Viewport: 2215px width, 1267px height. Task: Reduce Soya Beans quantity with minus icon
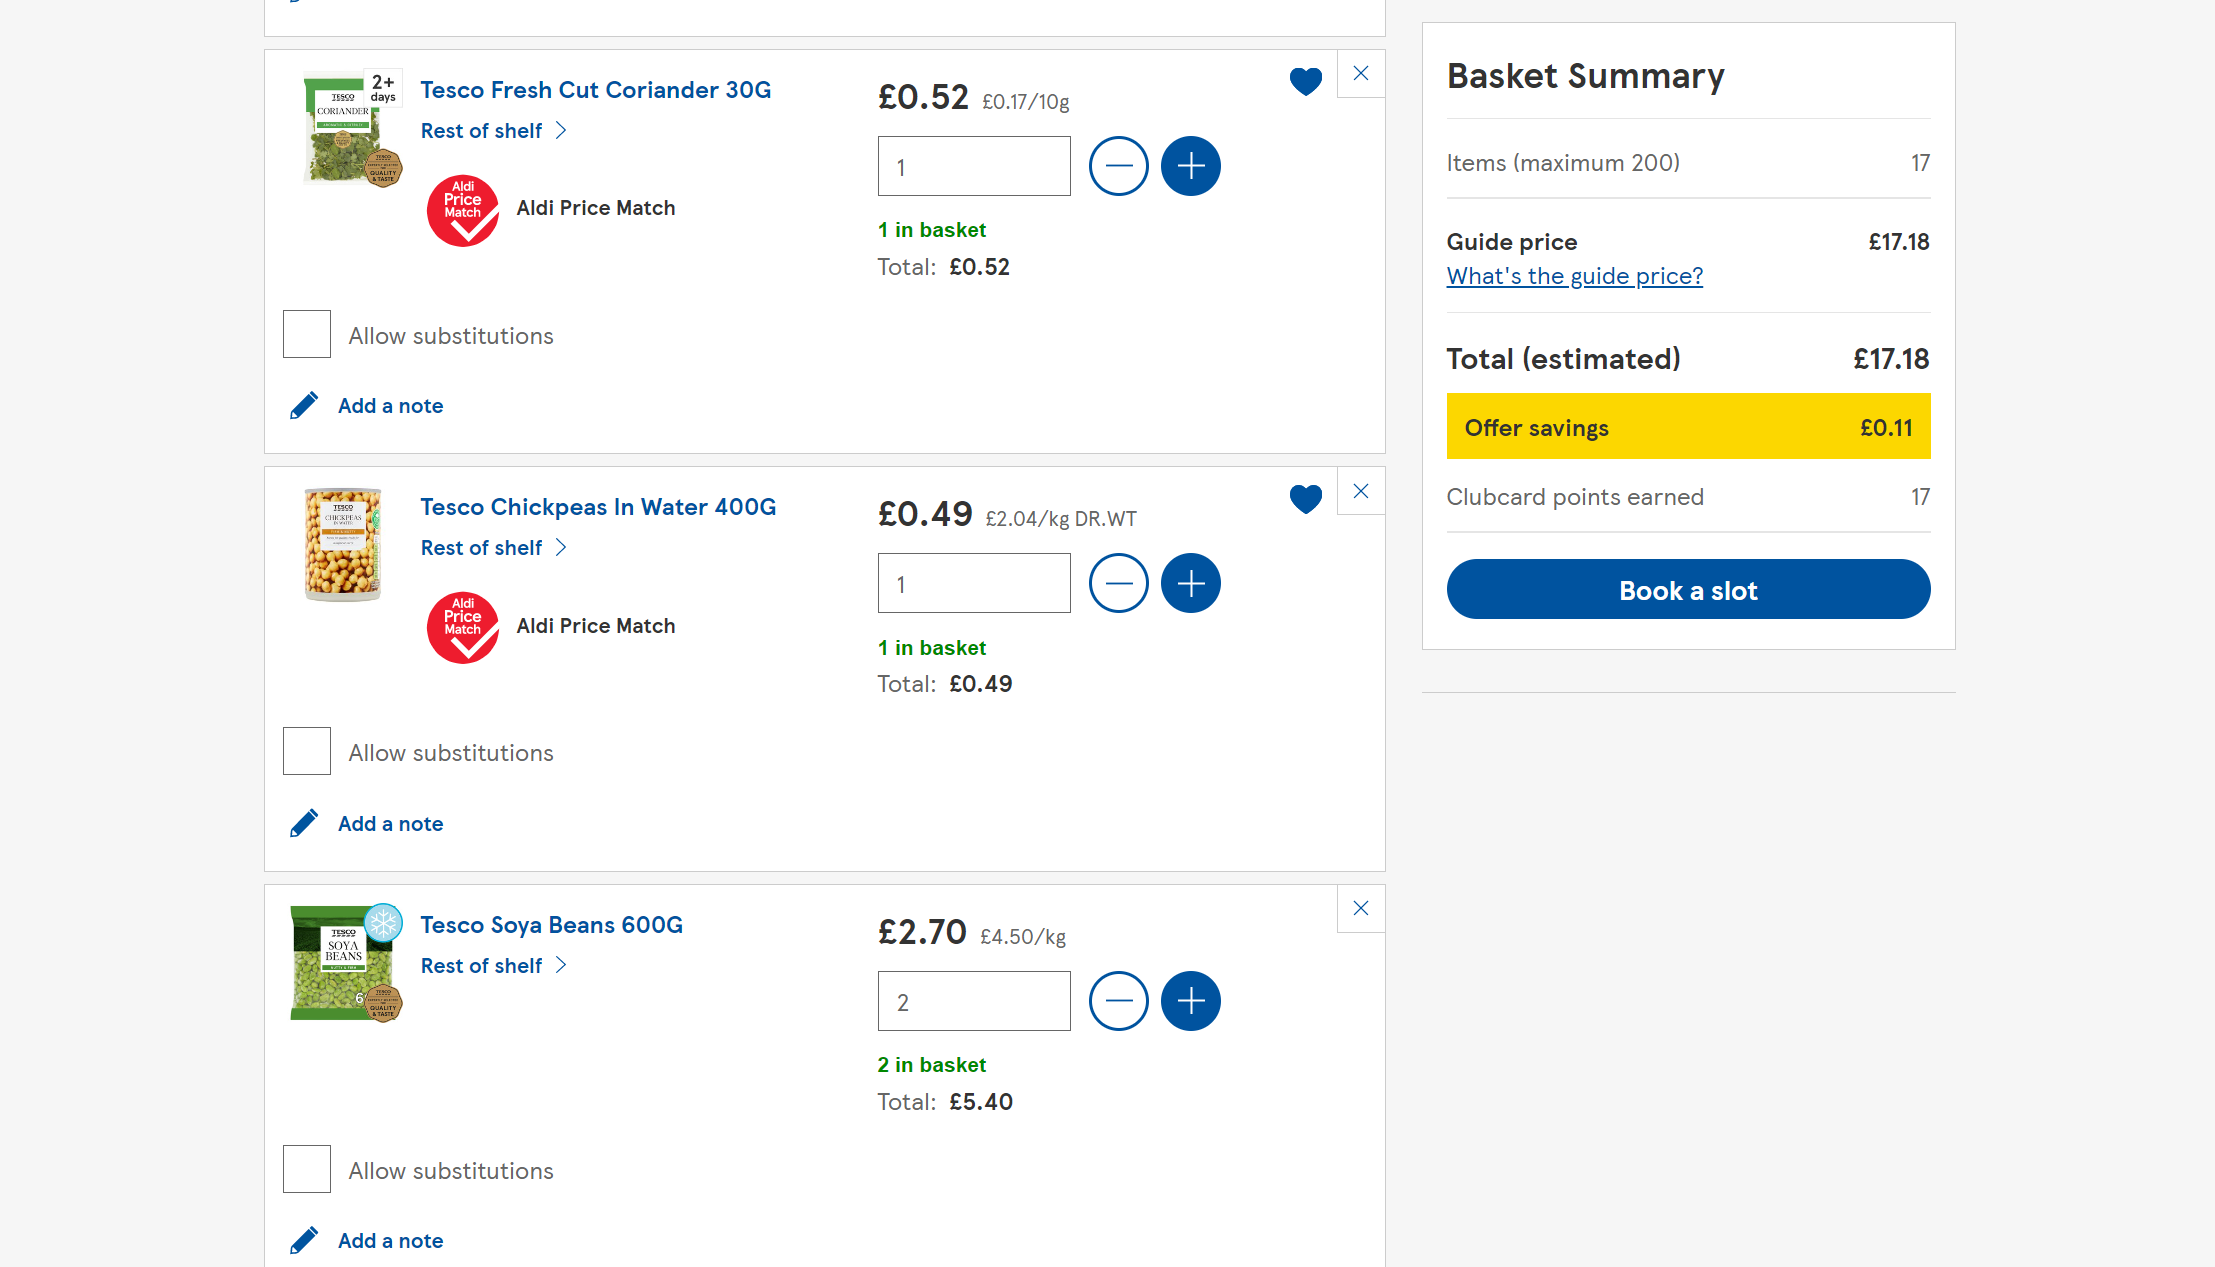coord(1118,1001)
